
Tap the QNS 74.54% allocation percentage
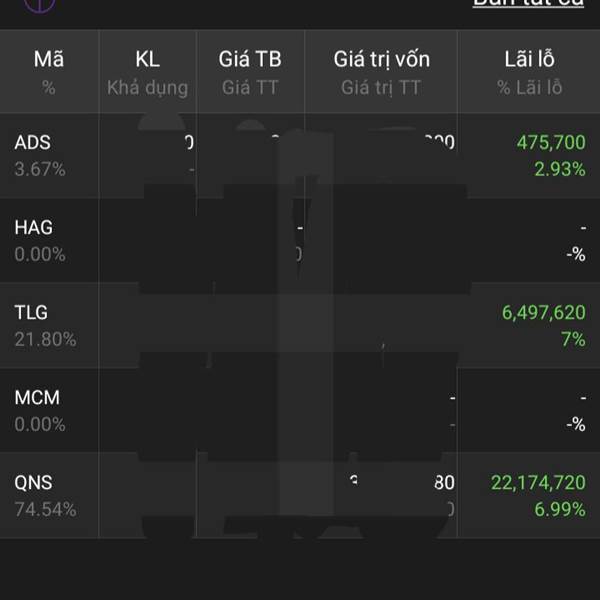pyautogui.click(x=46, y=510)
